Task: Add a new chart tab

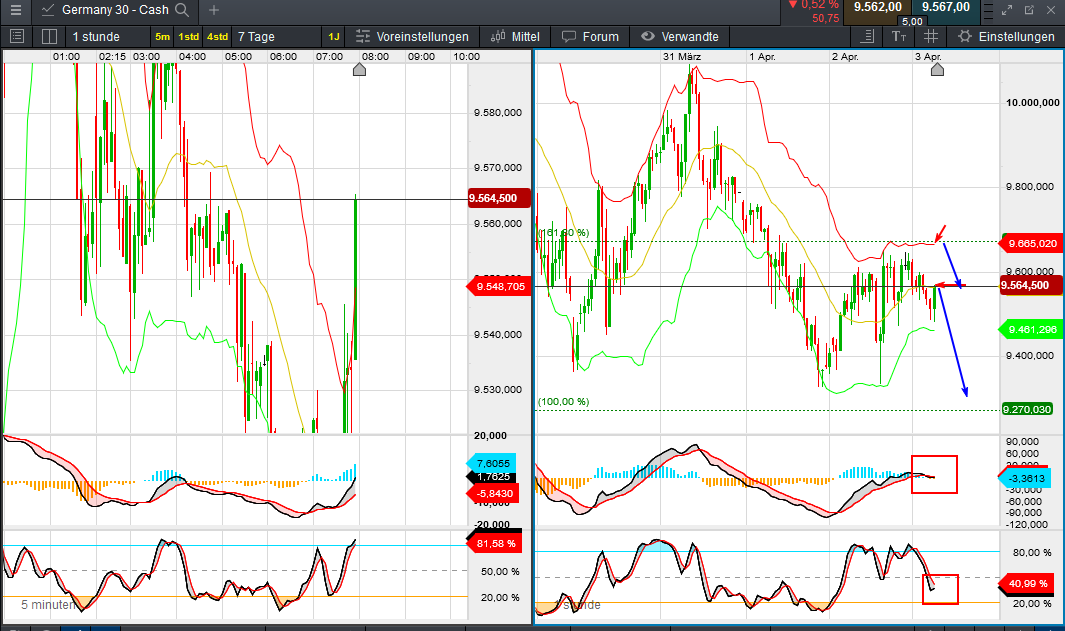Action: click(214, 10)
